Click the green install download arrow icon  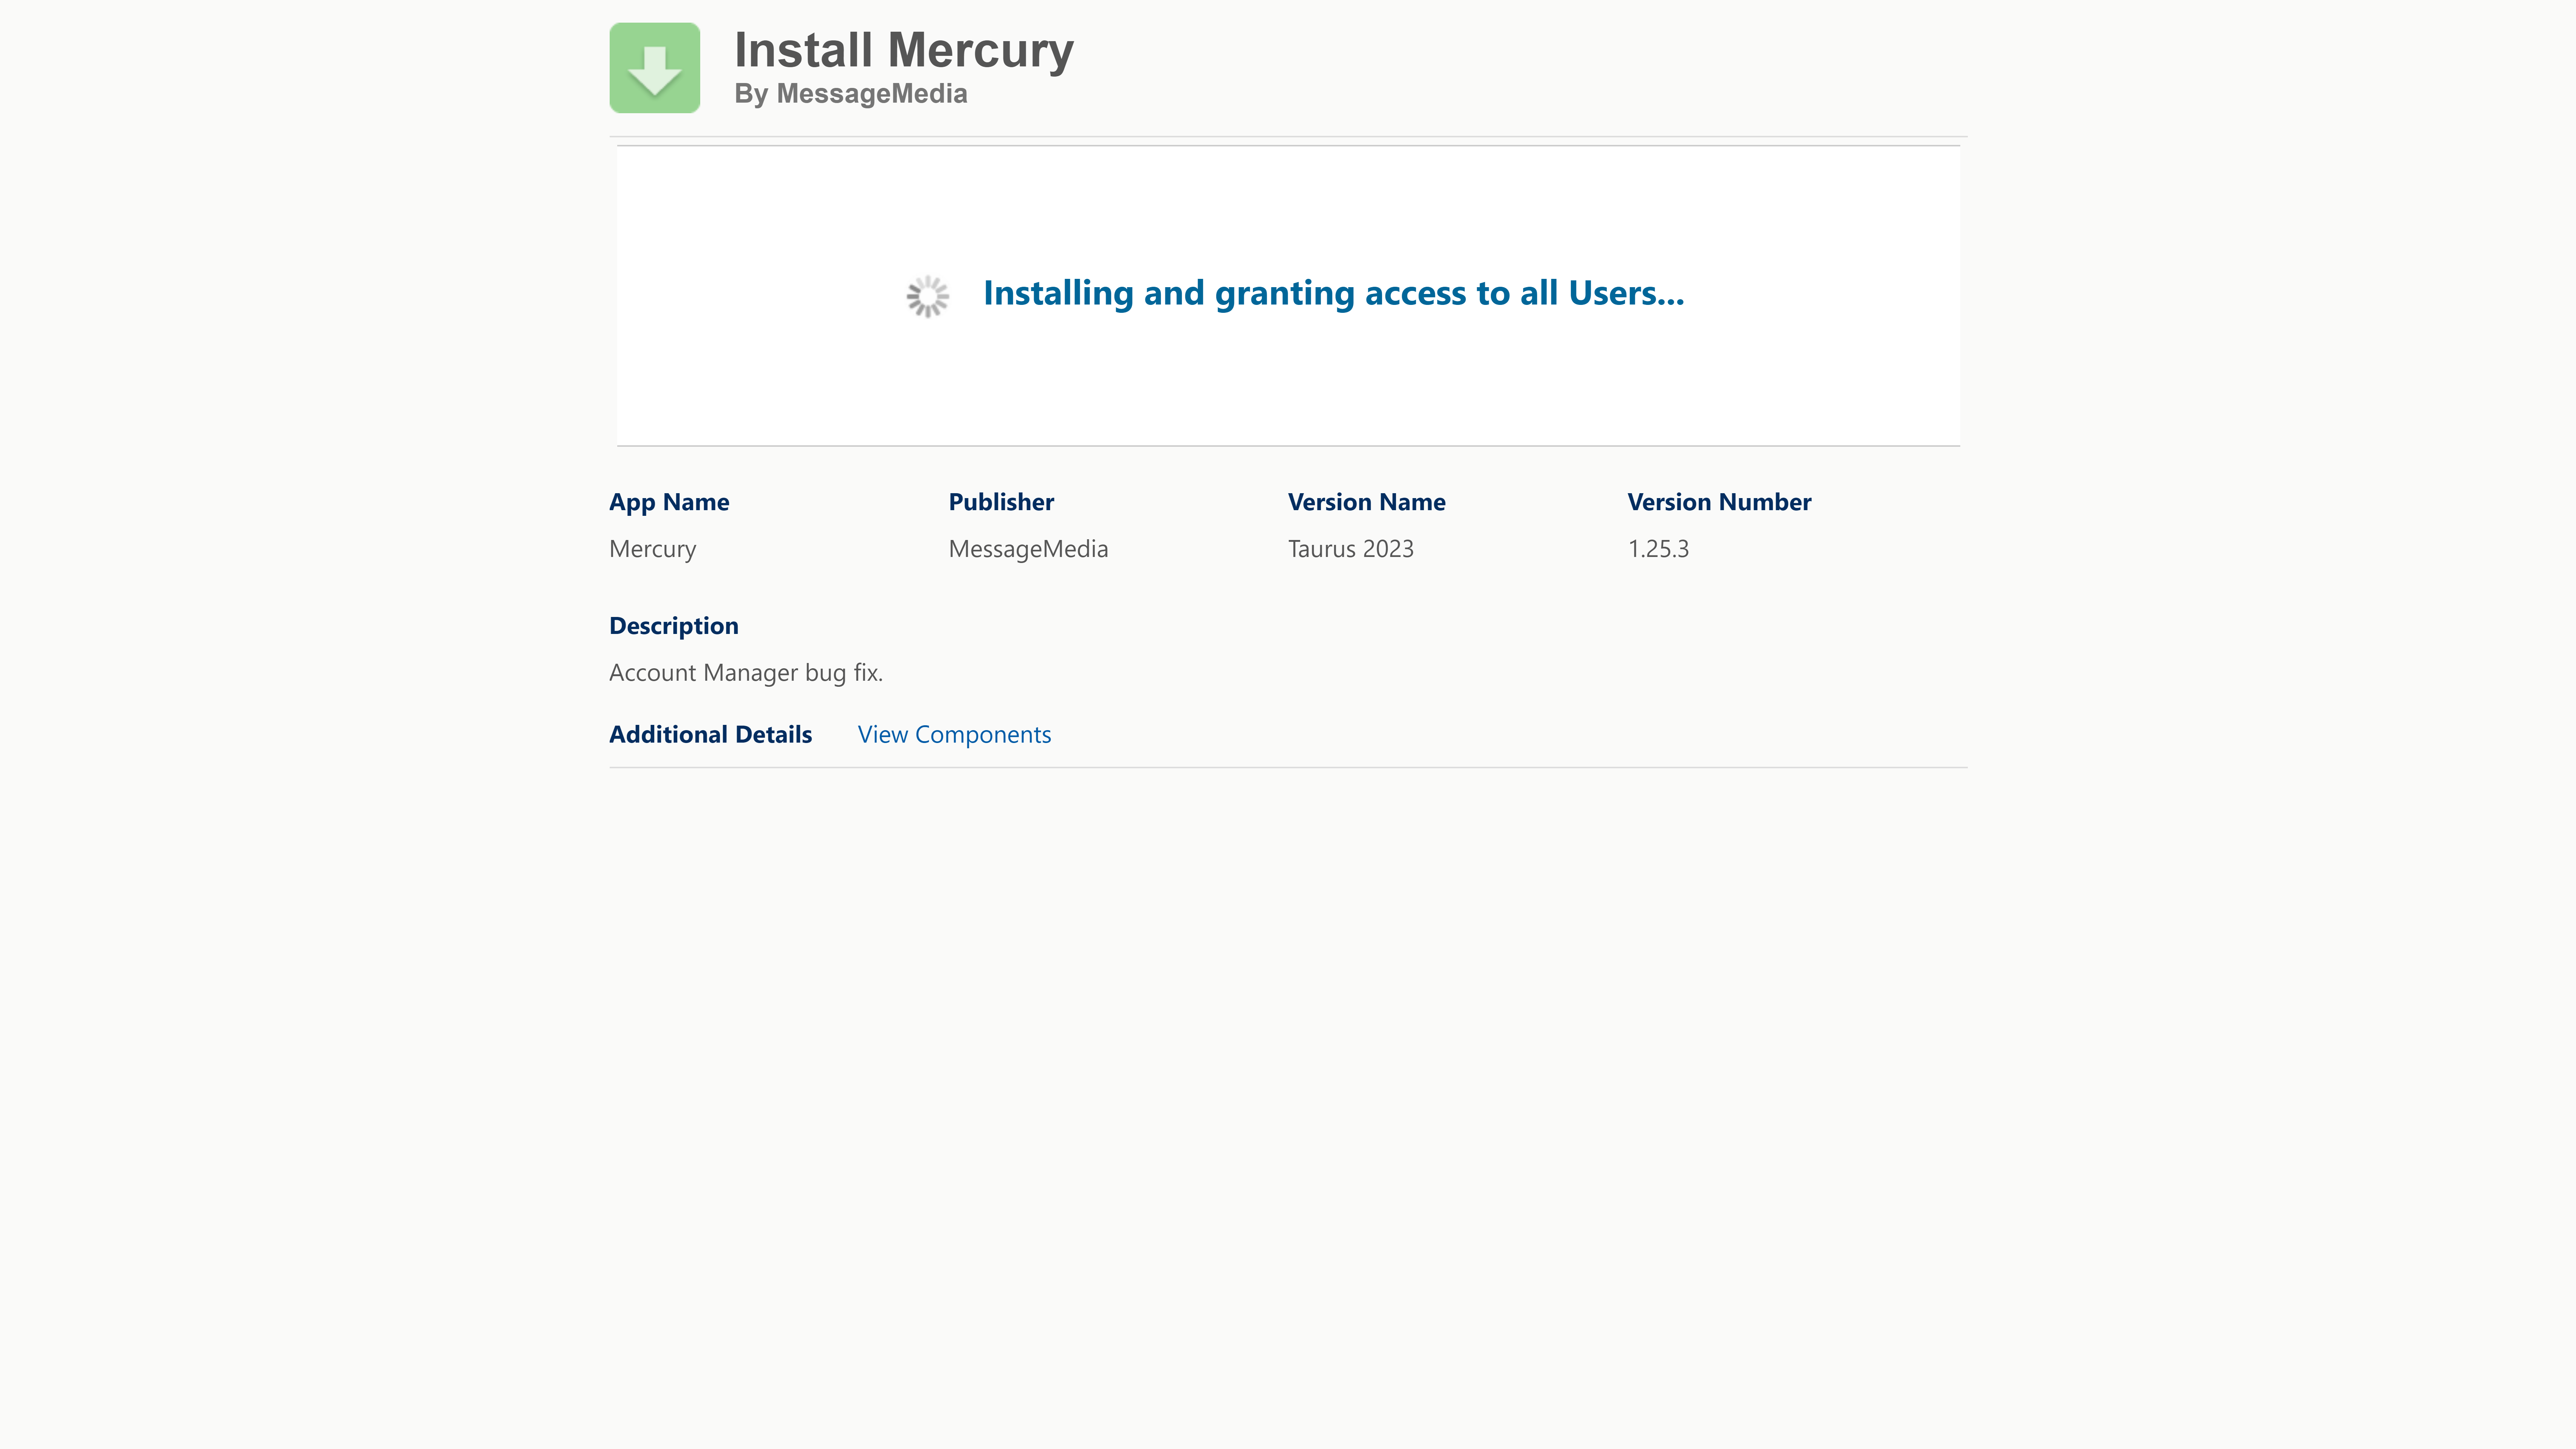pos(655,68)
